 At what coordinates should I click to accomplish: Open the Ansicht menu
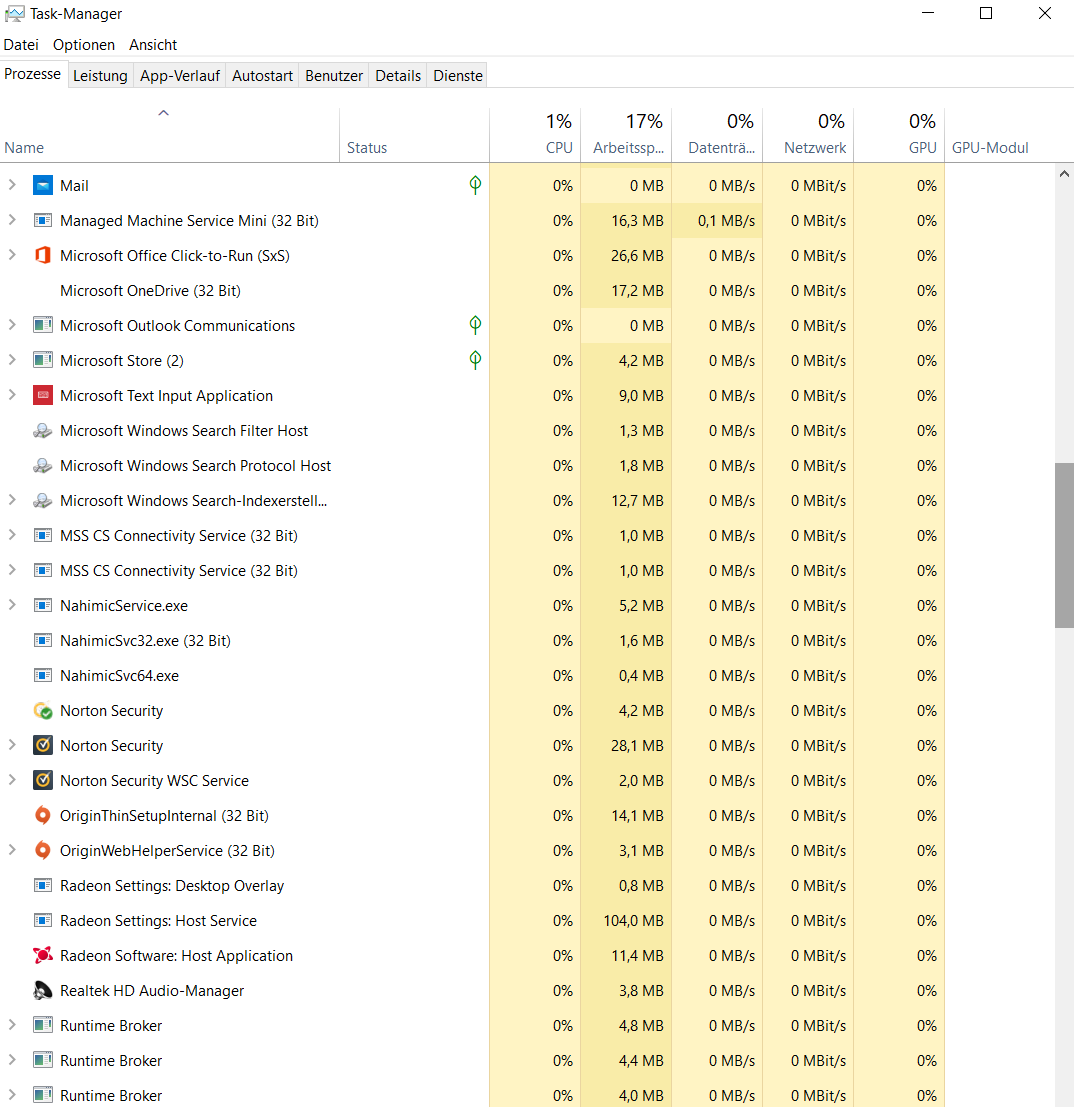(x=153, y=44)
